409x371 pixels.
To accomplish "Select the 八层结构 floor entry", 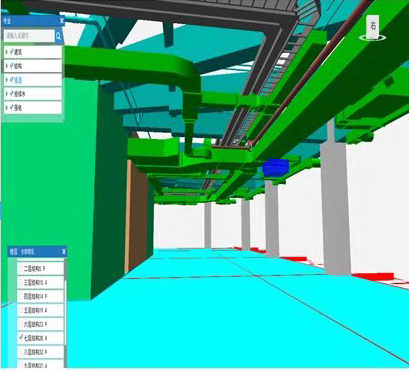I will [x=40, y=352].
